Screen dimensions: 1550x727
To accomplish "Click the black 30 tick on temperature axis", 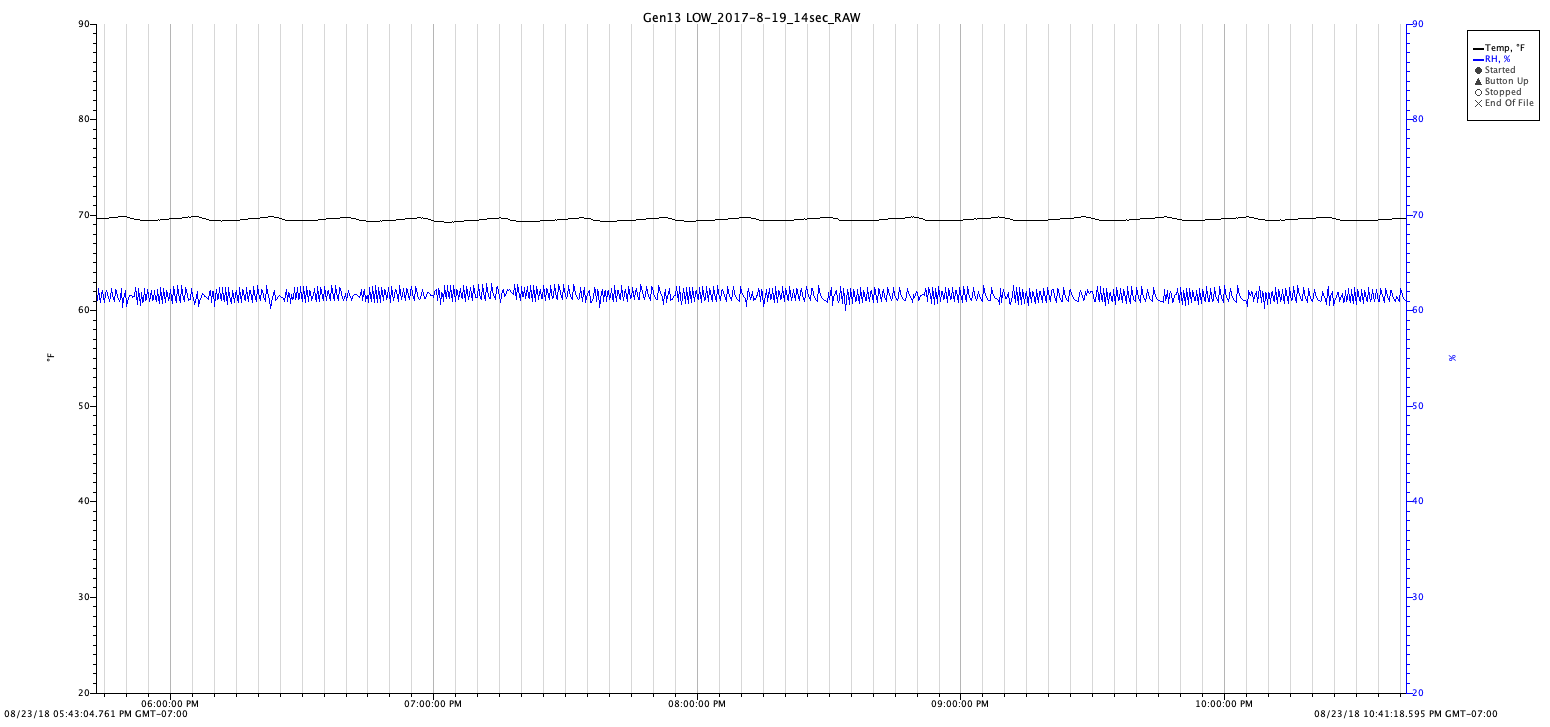I will [x=85, y=597].
